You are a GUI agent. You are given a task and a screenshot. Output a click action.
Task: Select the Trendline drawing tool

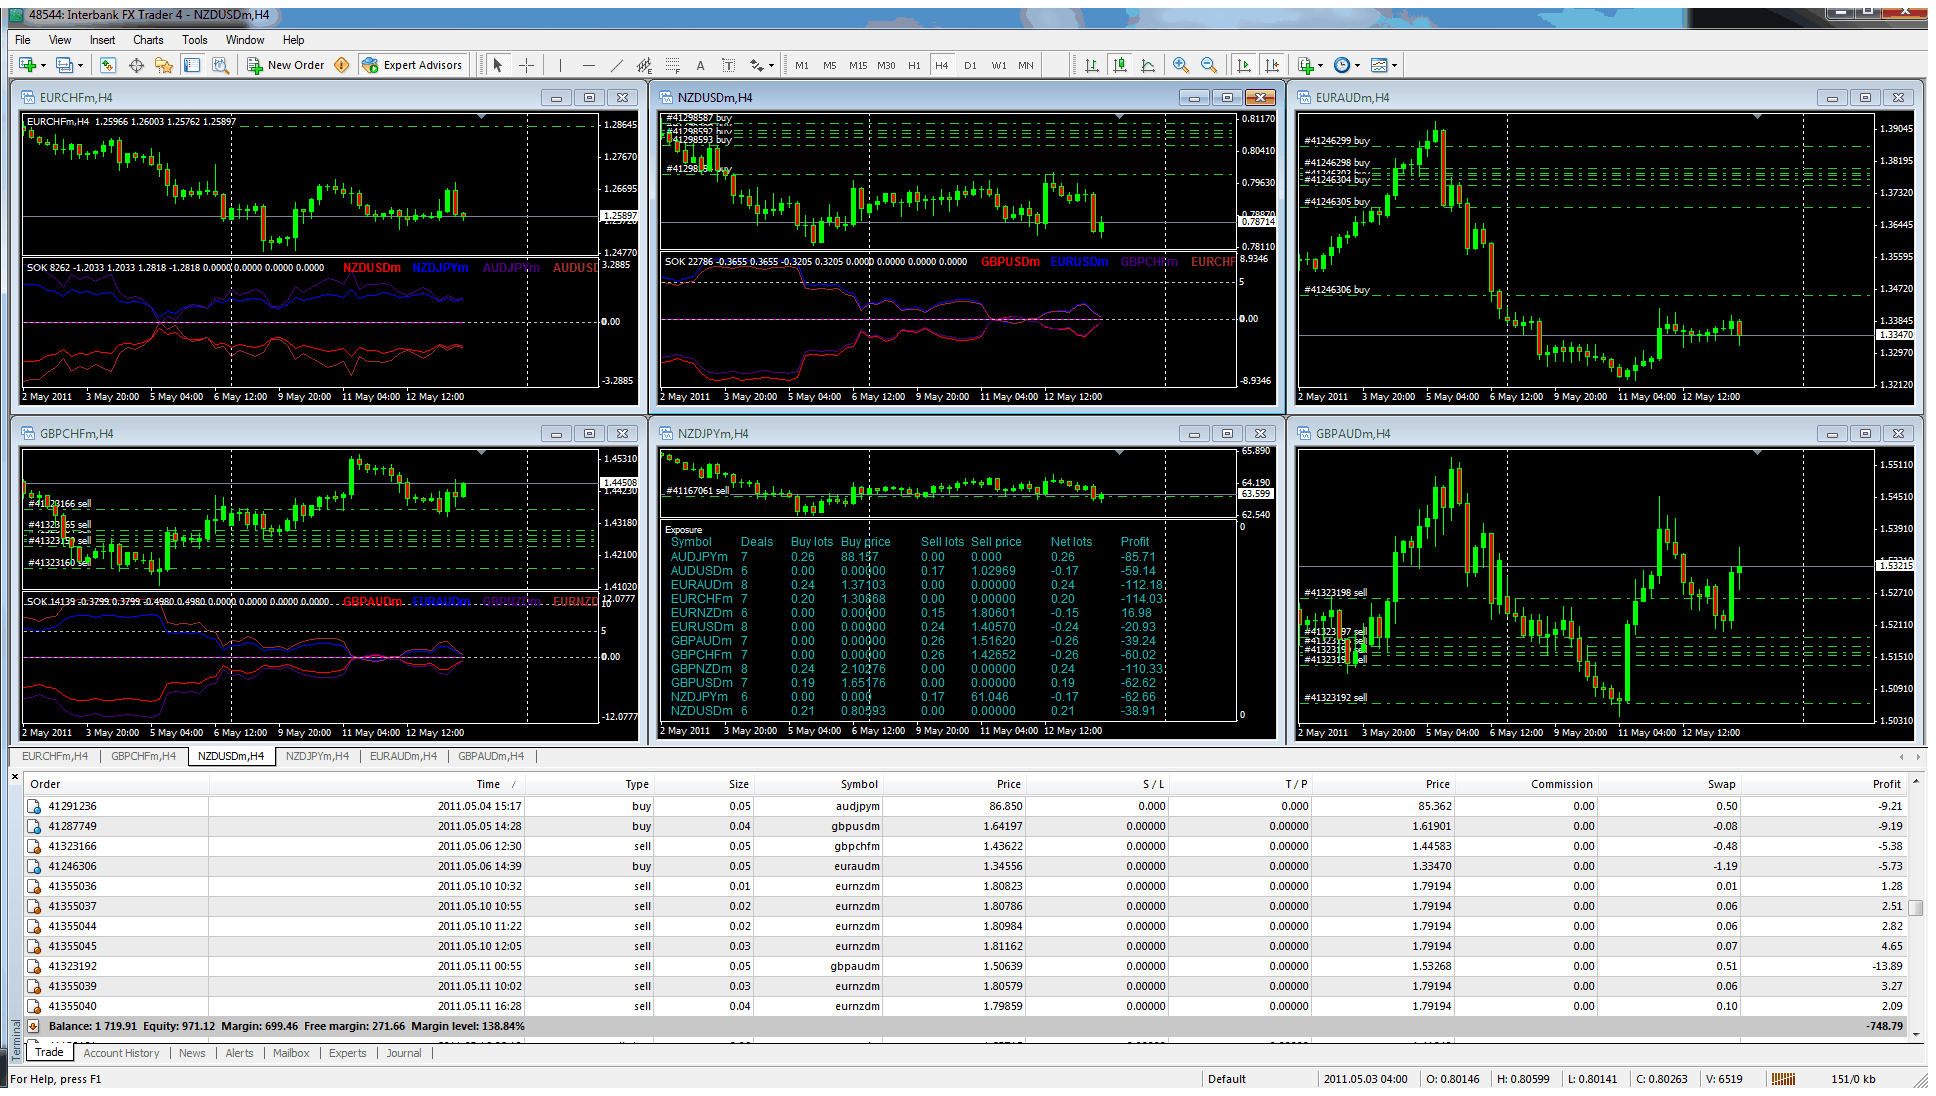616,65
